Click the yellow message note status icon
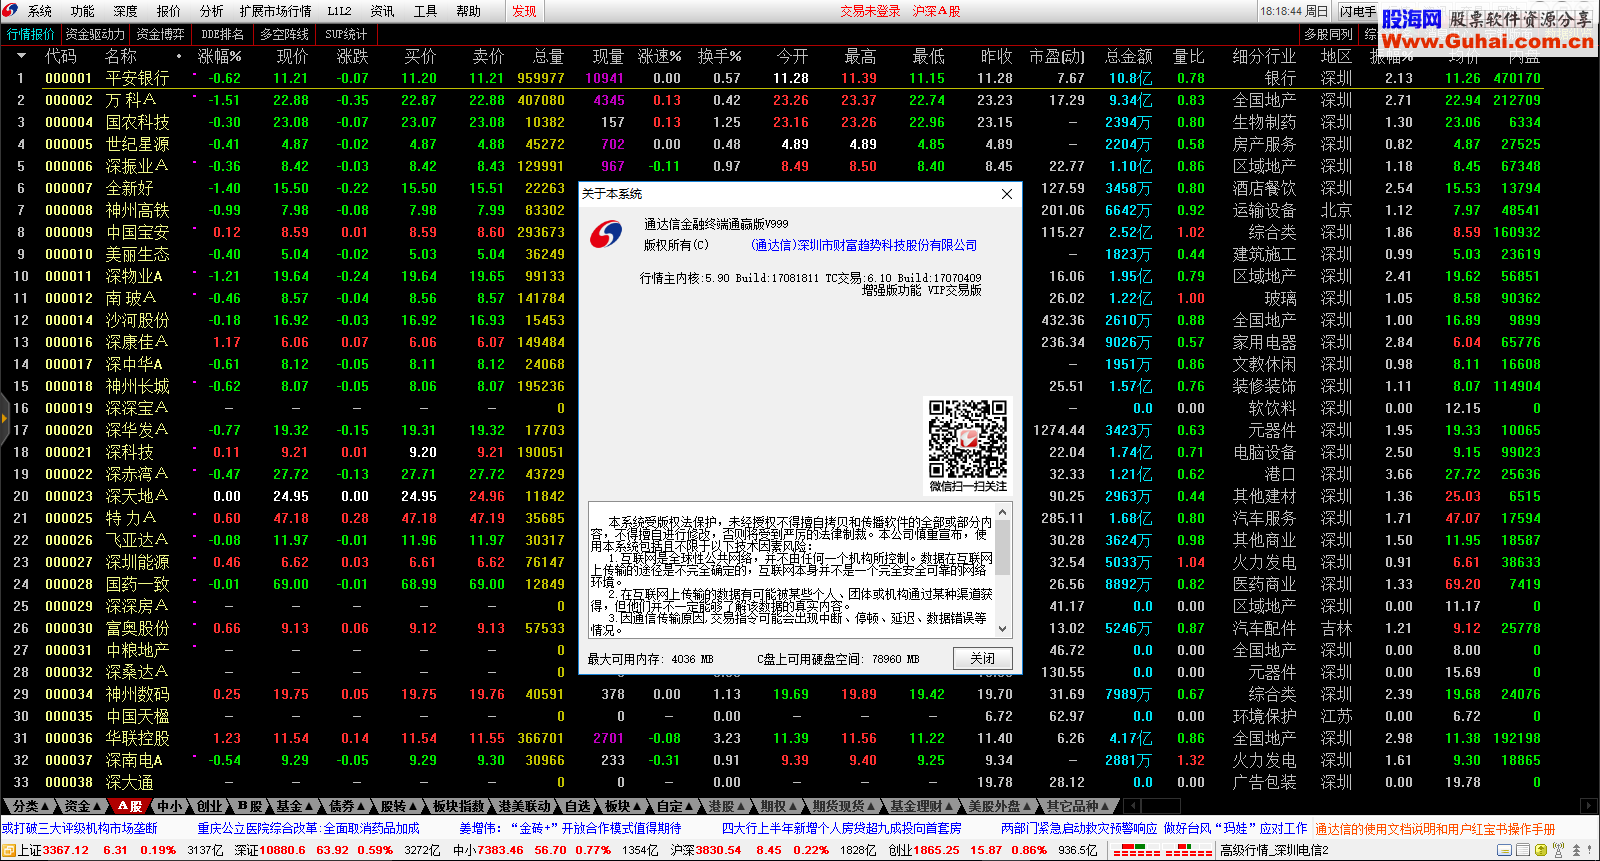This screenshot has height=861, width=1600. click(x=1505, y=850)
